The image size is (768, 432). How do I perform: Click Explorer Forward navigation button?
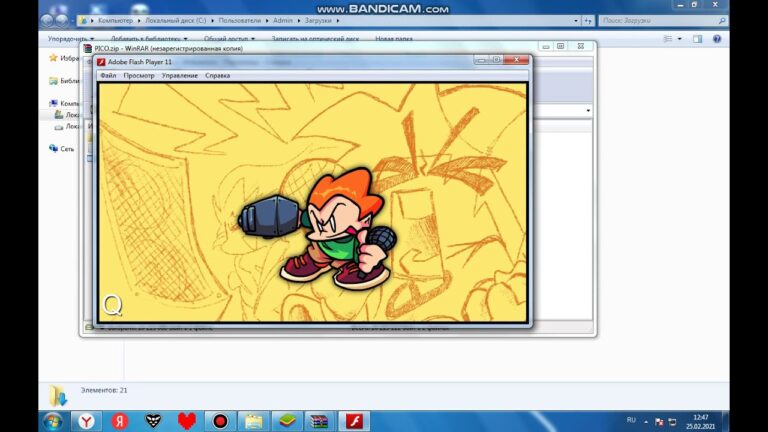[62, 21]
